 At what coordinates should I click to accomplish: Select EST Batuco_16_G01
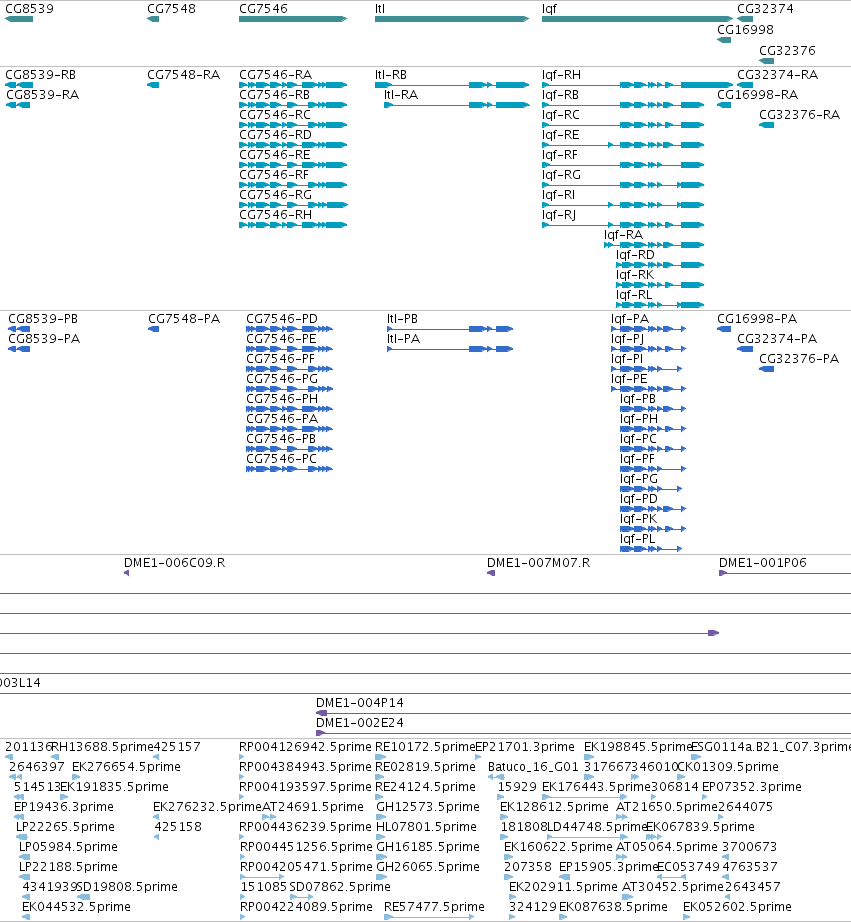tap(534, 767)
